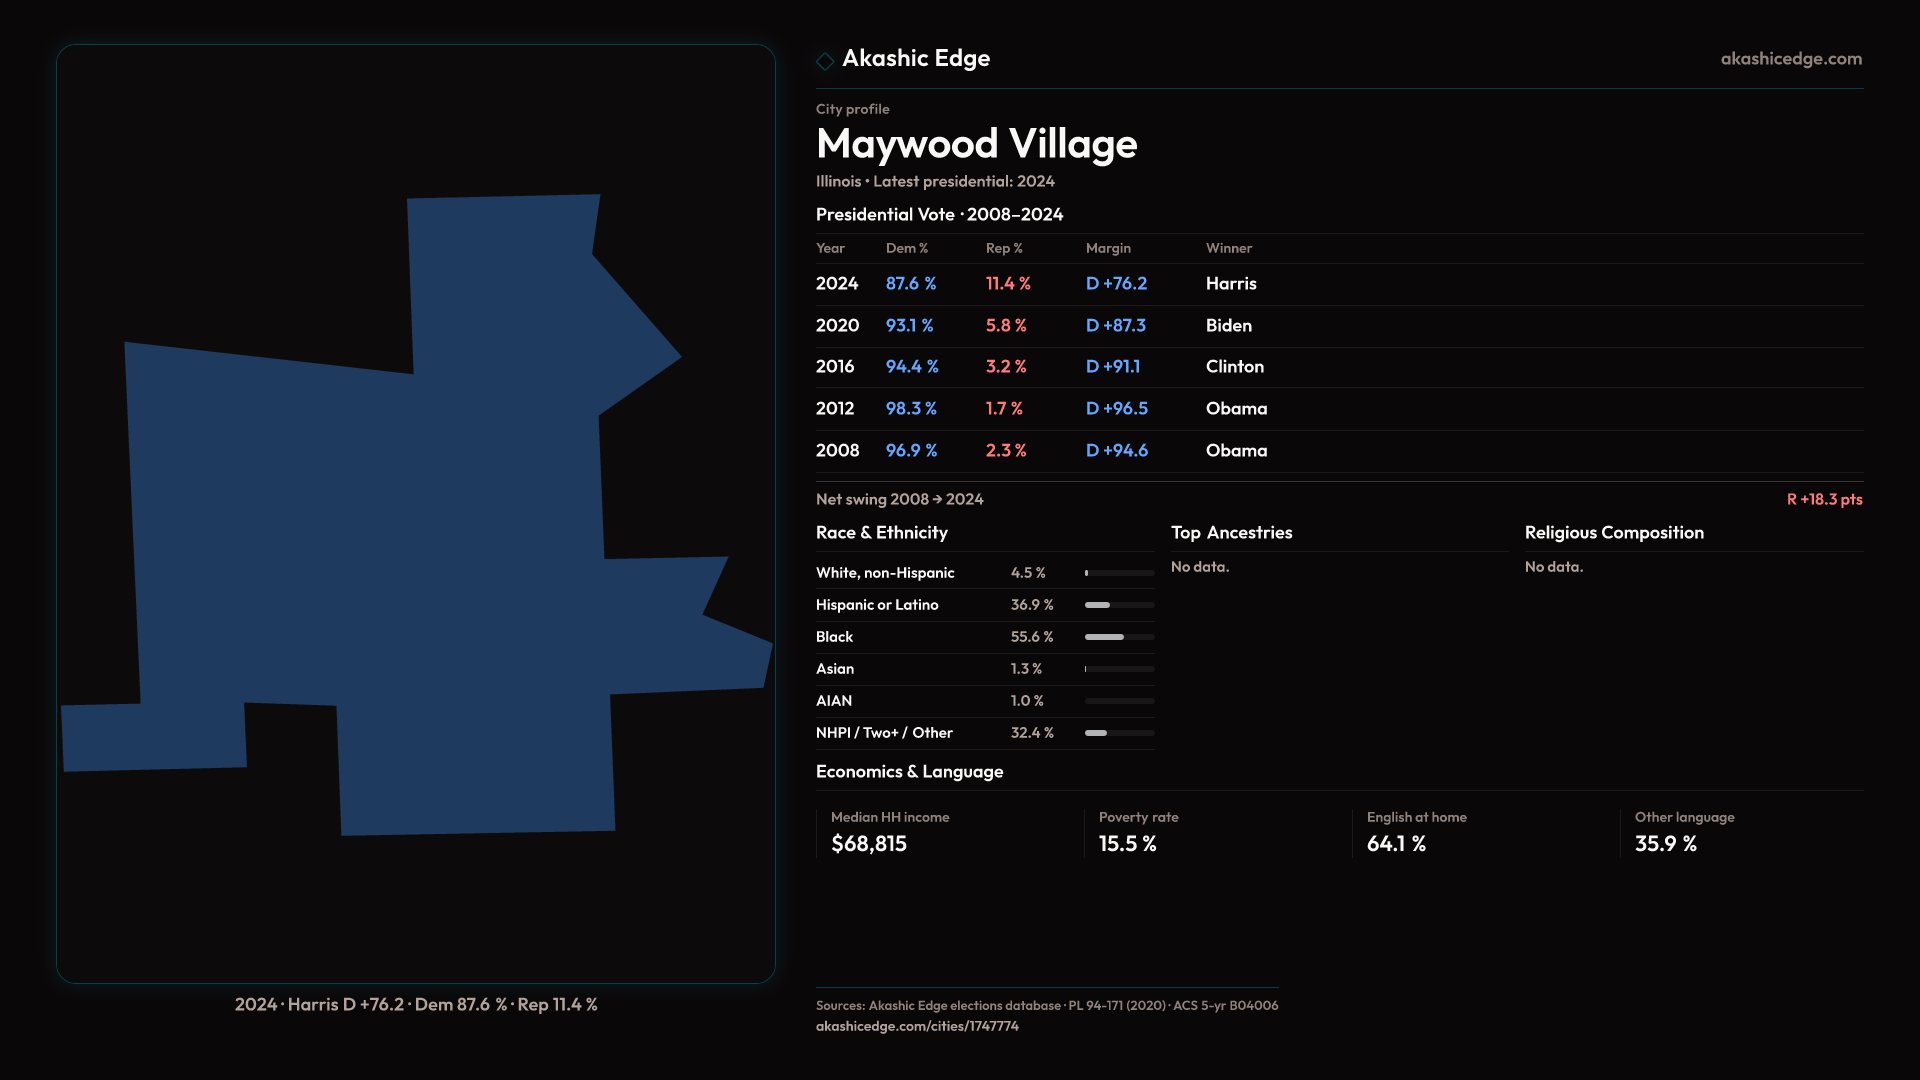
Task: Click the Akashic Edge diamond logo icon
Action: [825, 61]
